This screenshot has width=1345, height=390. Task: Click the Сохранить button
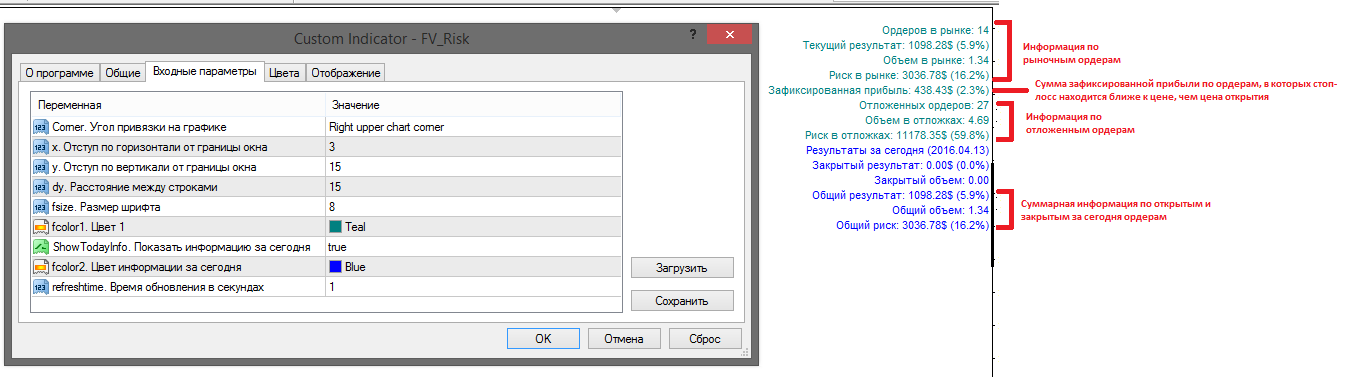pyautogui.click(x=682, y=300)
